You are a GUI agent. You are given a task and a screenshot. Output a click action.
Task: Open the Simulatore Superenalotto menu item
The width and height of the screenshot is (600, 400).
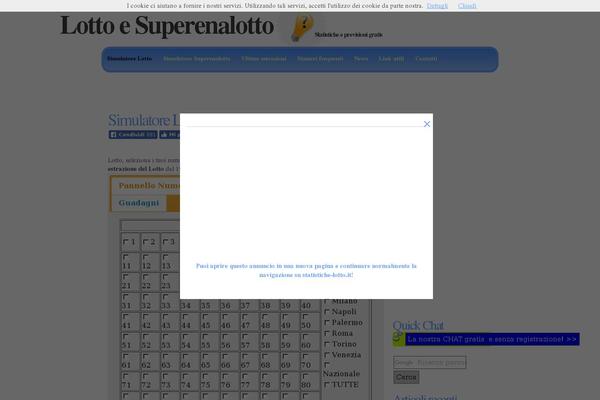[197, 59]
